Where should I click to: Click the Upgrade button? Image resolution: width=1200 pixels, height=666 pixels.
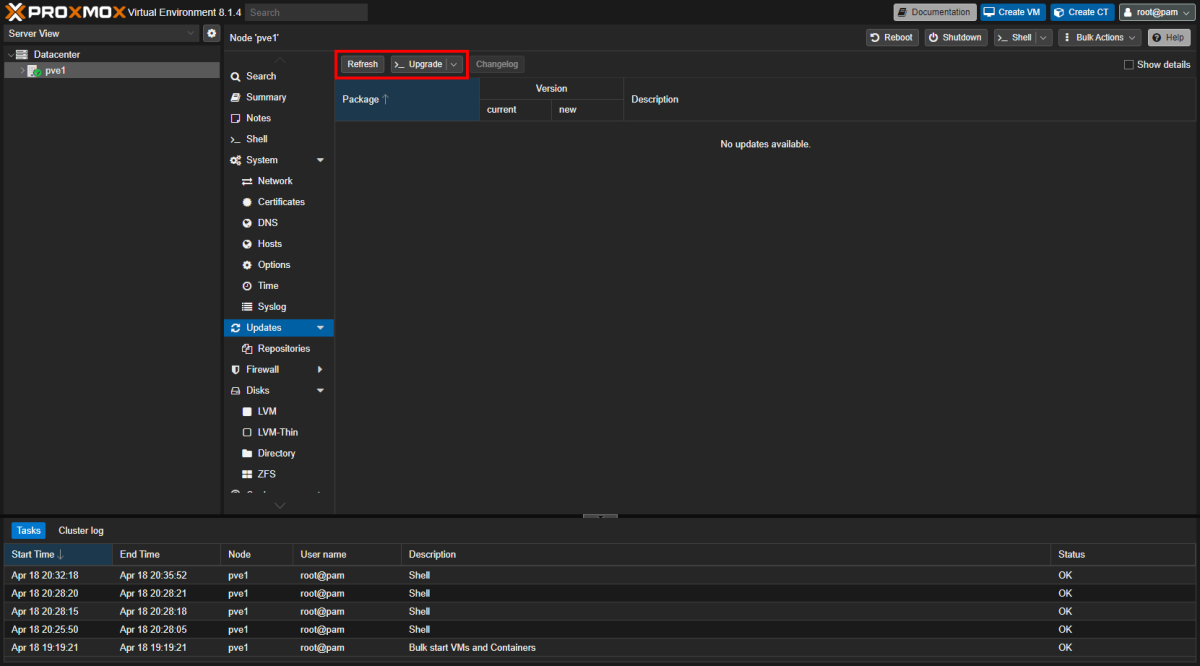pos(418,64)
